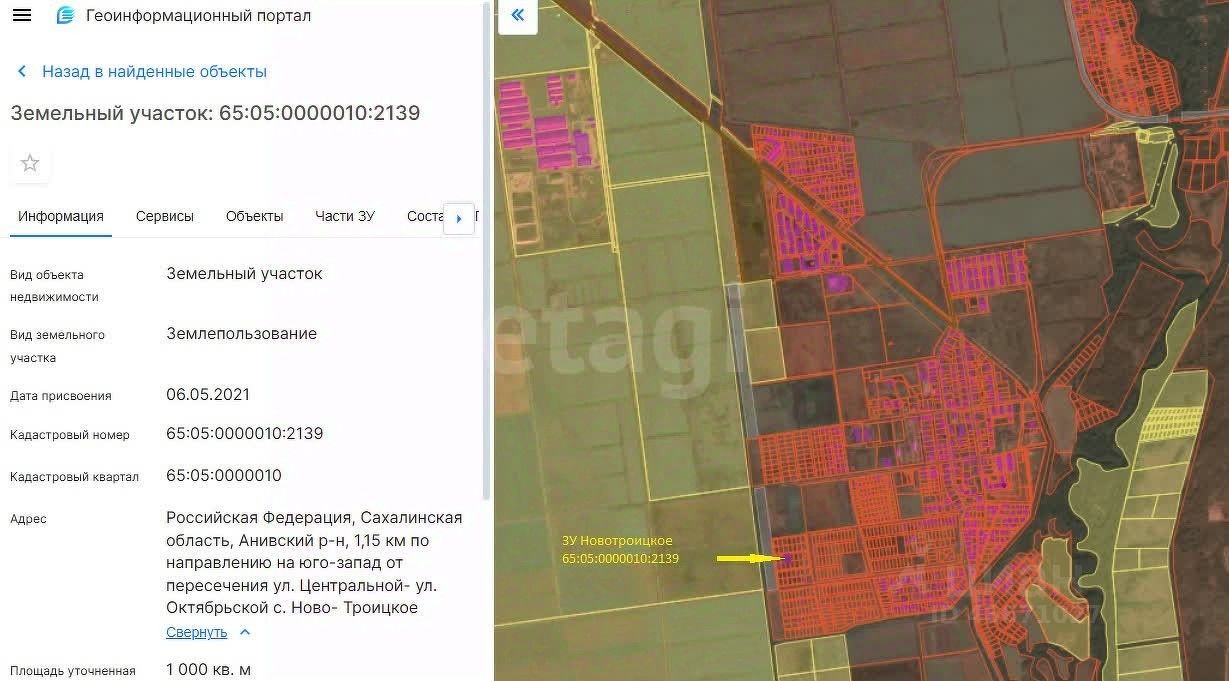The width and height of the screenshot is (1229, 681).
Task: Collapse address text via Свернуть link
Action: point(197,632)
